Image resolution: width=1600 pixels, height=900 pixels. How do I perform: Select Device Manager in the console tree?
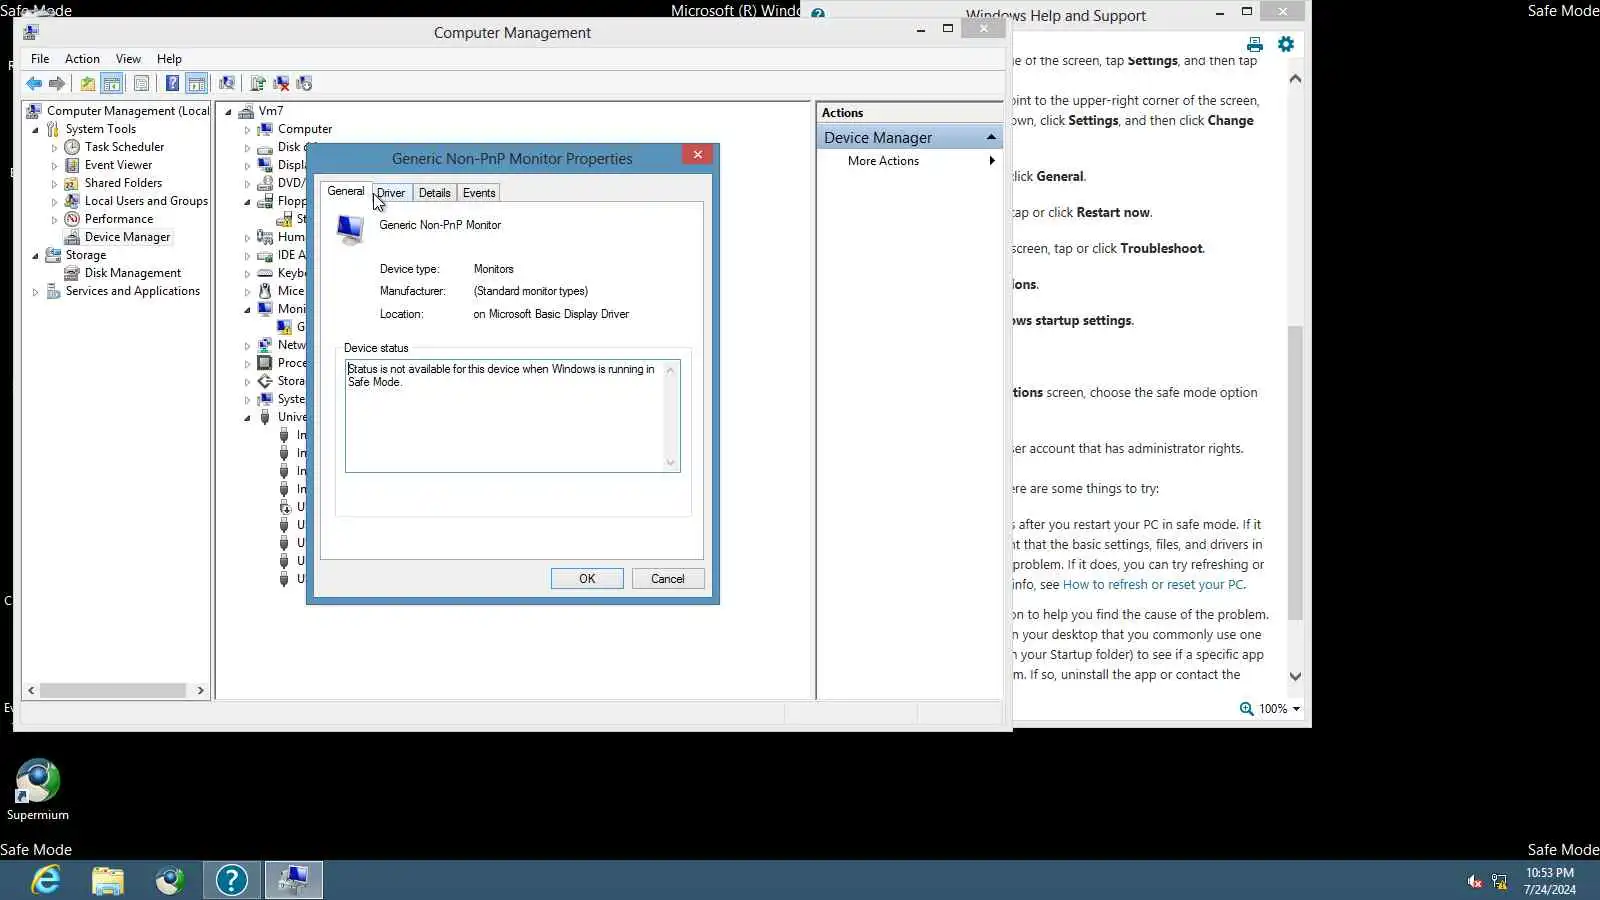[x=127, y=237]
